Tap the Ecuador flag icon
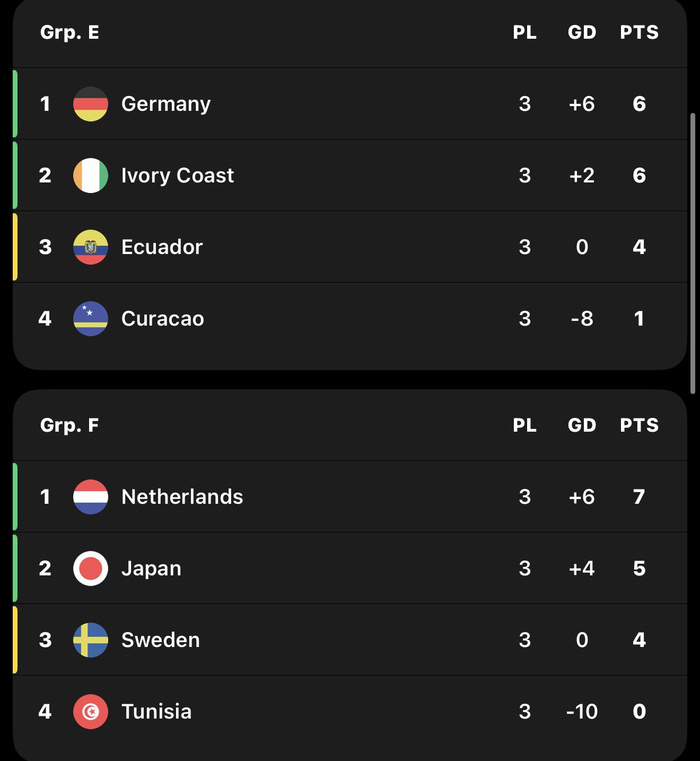 90,247
